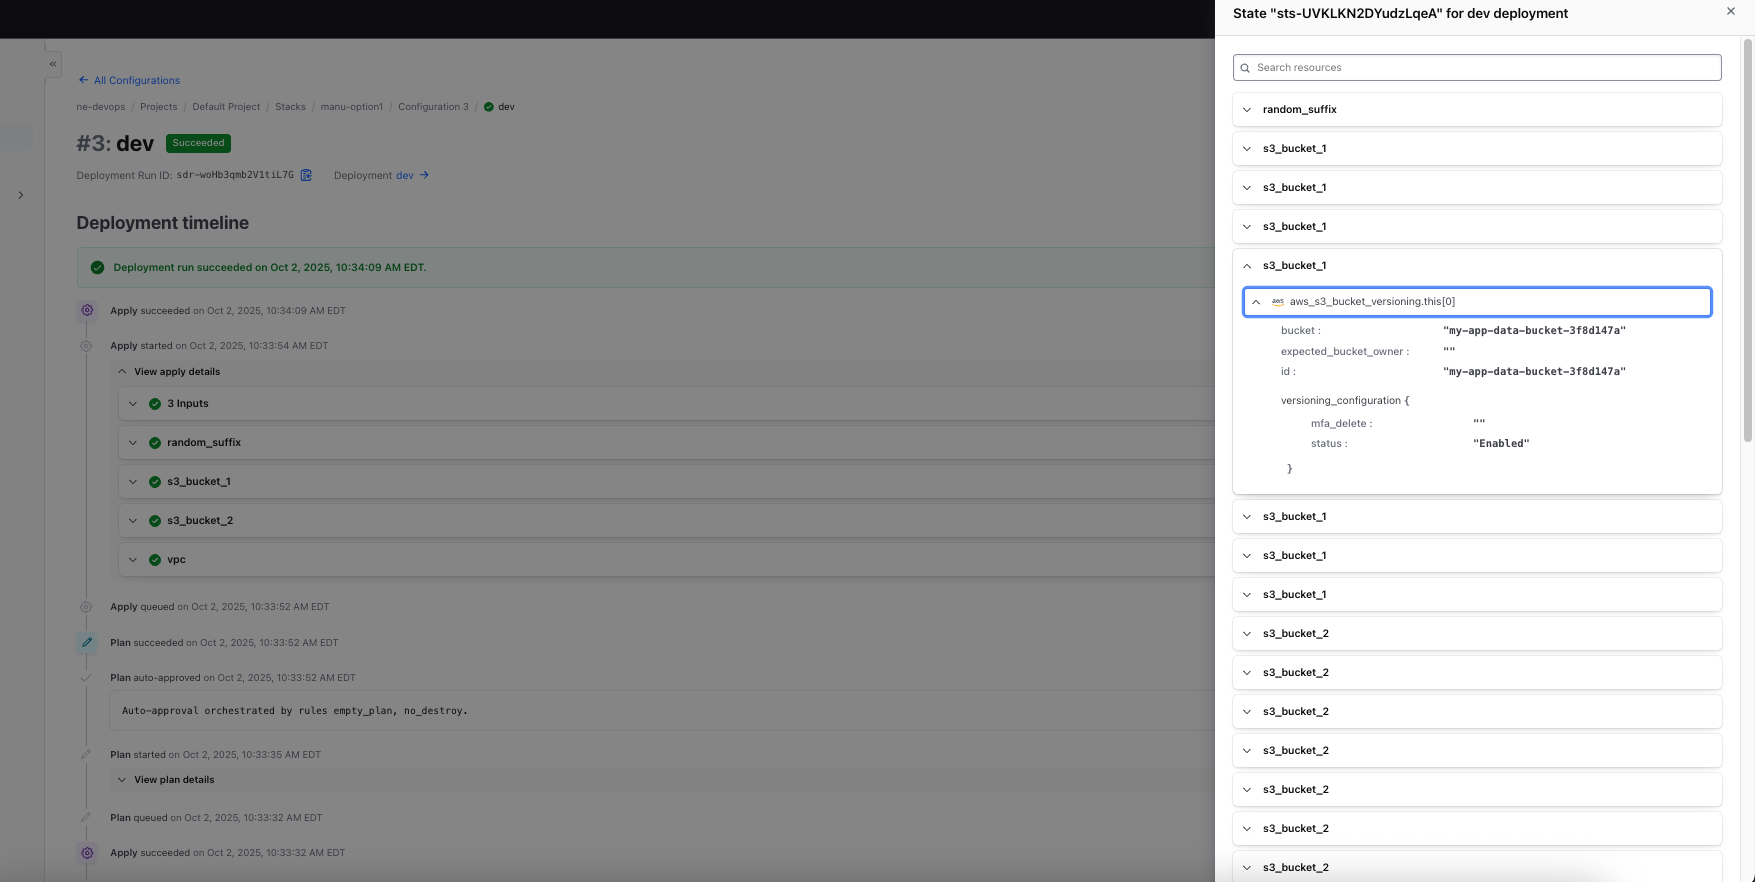Expand the random_suffix state resource

click(x=1247, y=110)
